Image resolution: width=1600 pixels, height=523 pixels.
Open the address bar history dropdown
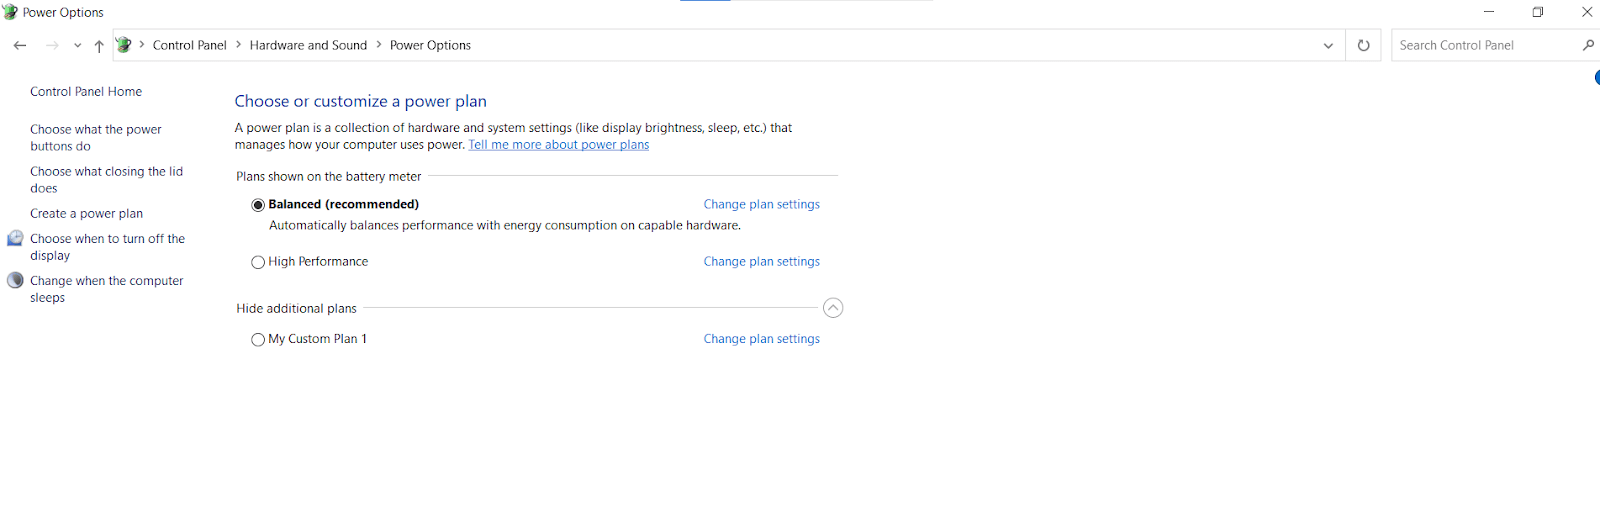(1328, 45)
